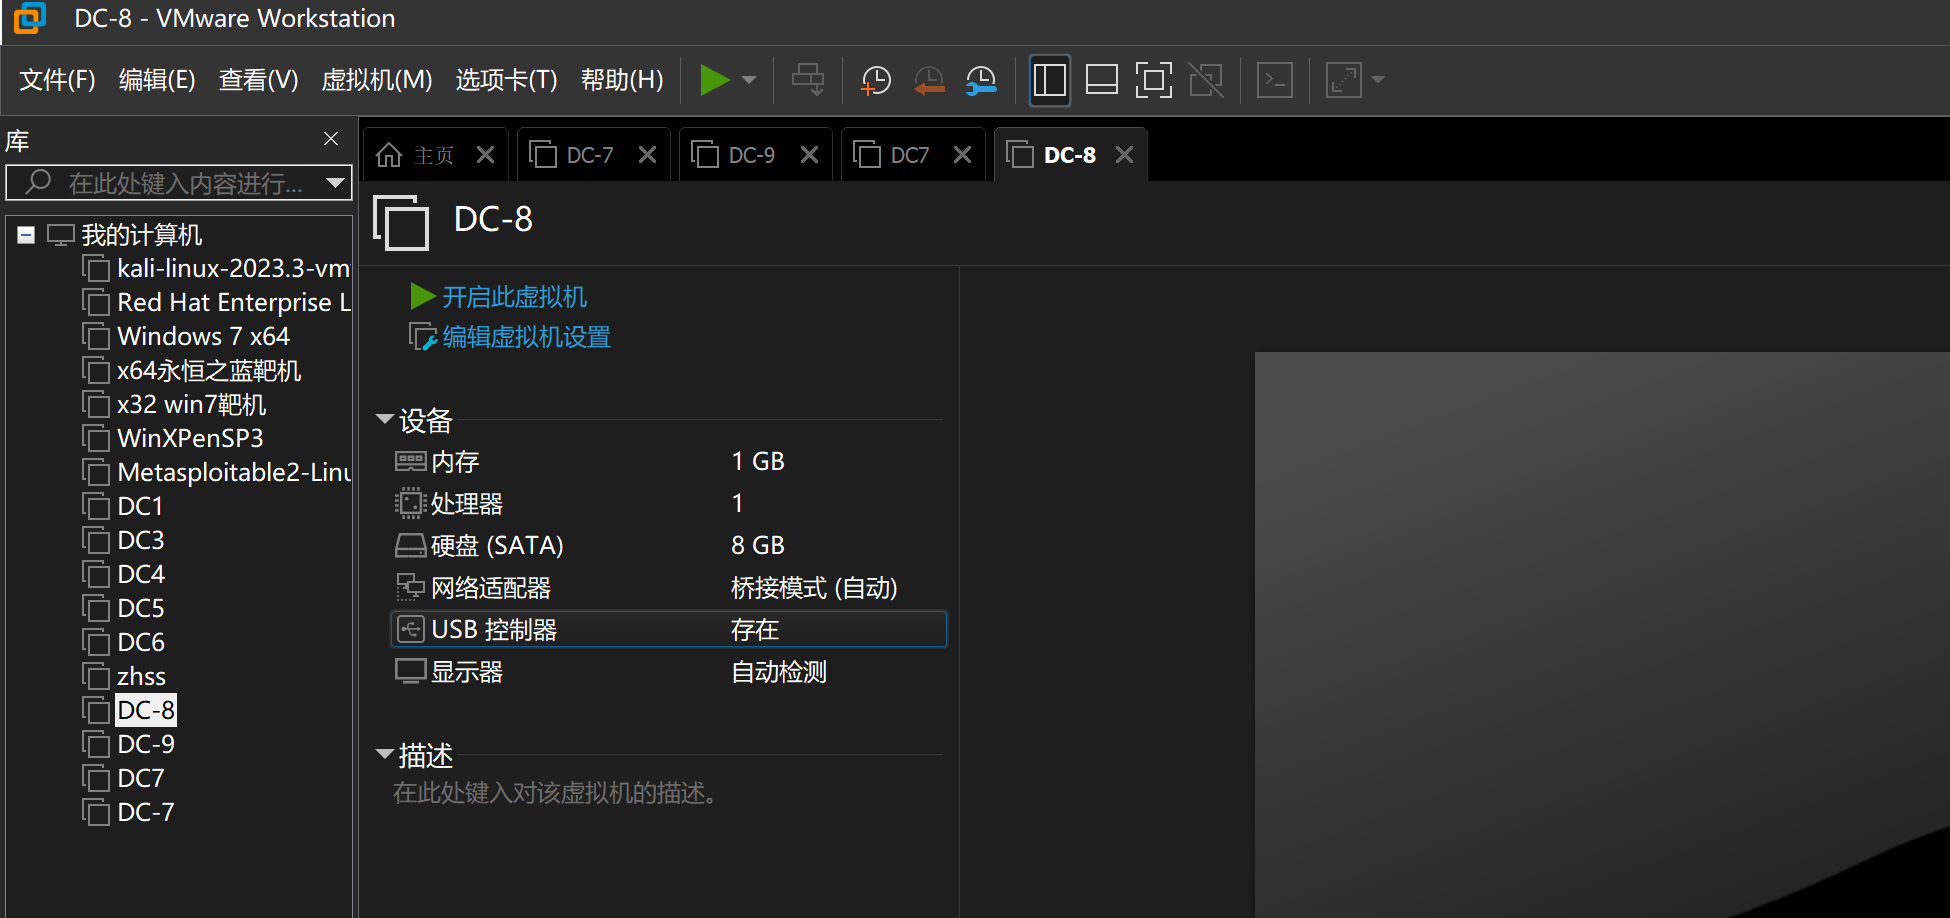
Task: Click the 开启此虚拟机 link
Action: coord(513,297)
